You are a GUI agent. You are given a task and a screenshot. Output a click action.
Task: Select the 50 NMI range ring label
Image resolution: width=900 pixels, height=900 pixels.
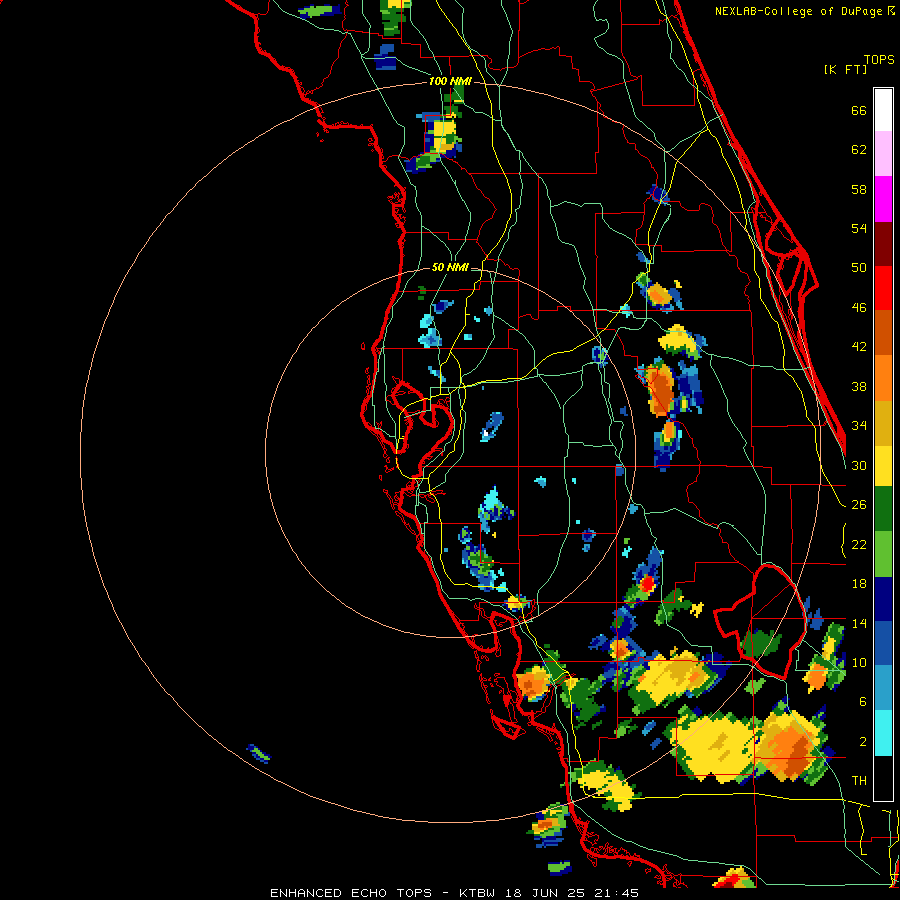[x=450, y=267]
